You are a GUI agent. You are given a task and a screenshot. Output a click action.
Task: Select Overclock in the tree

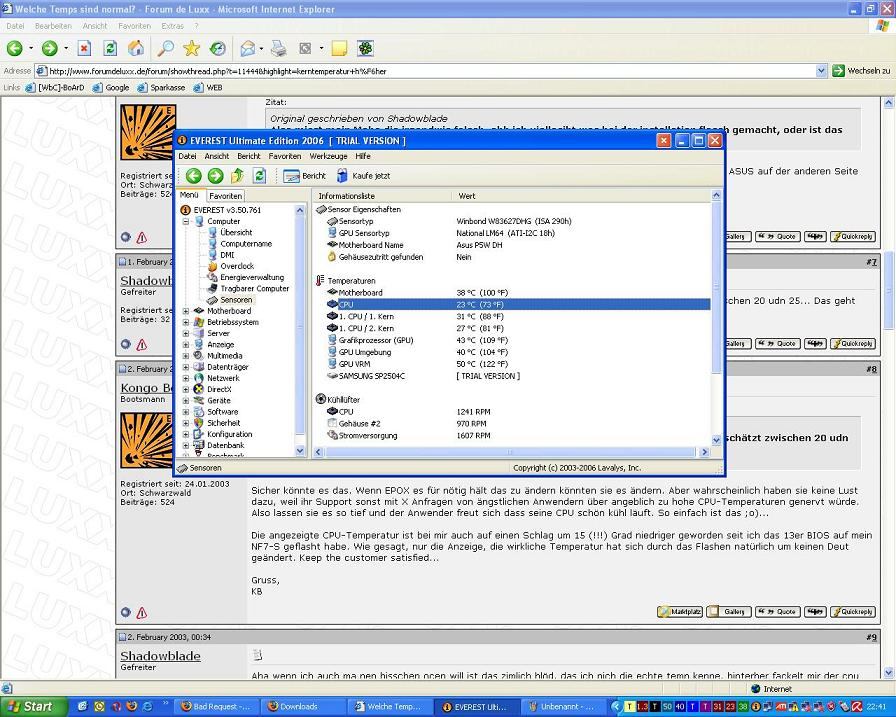click(237, 266)
